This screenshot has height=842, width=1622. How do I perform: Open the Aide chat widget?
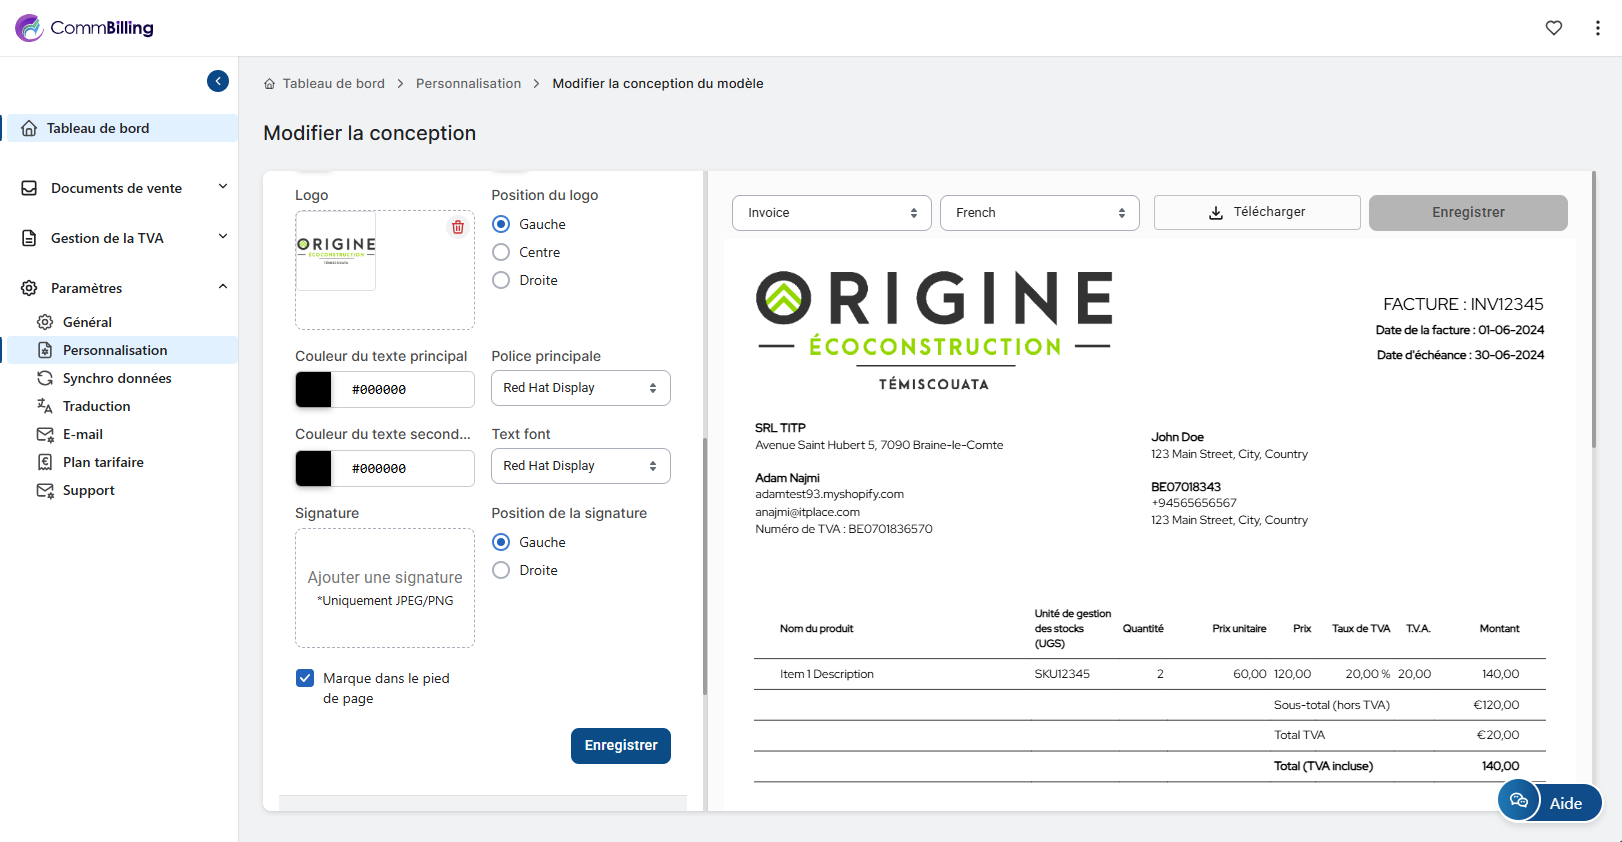pos(1549,802)
